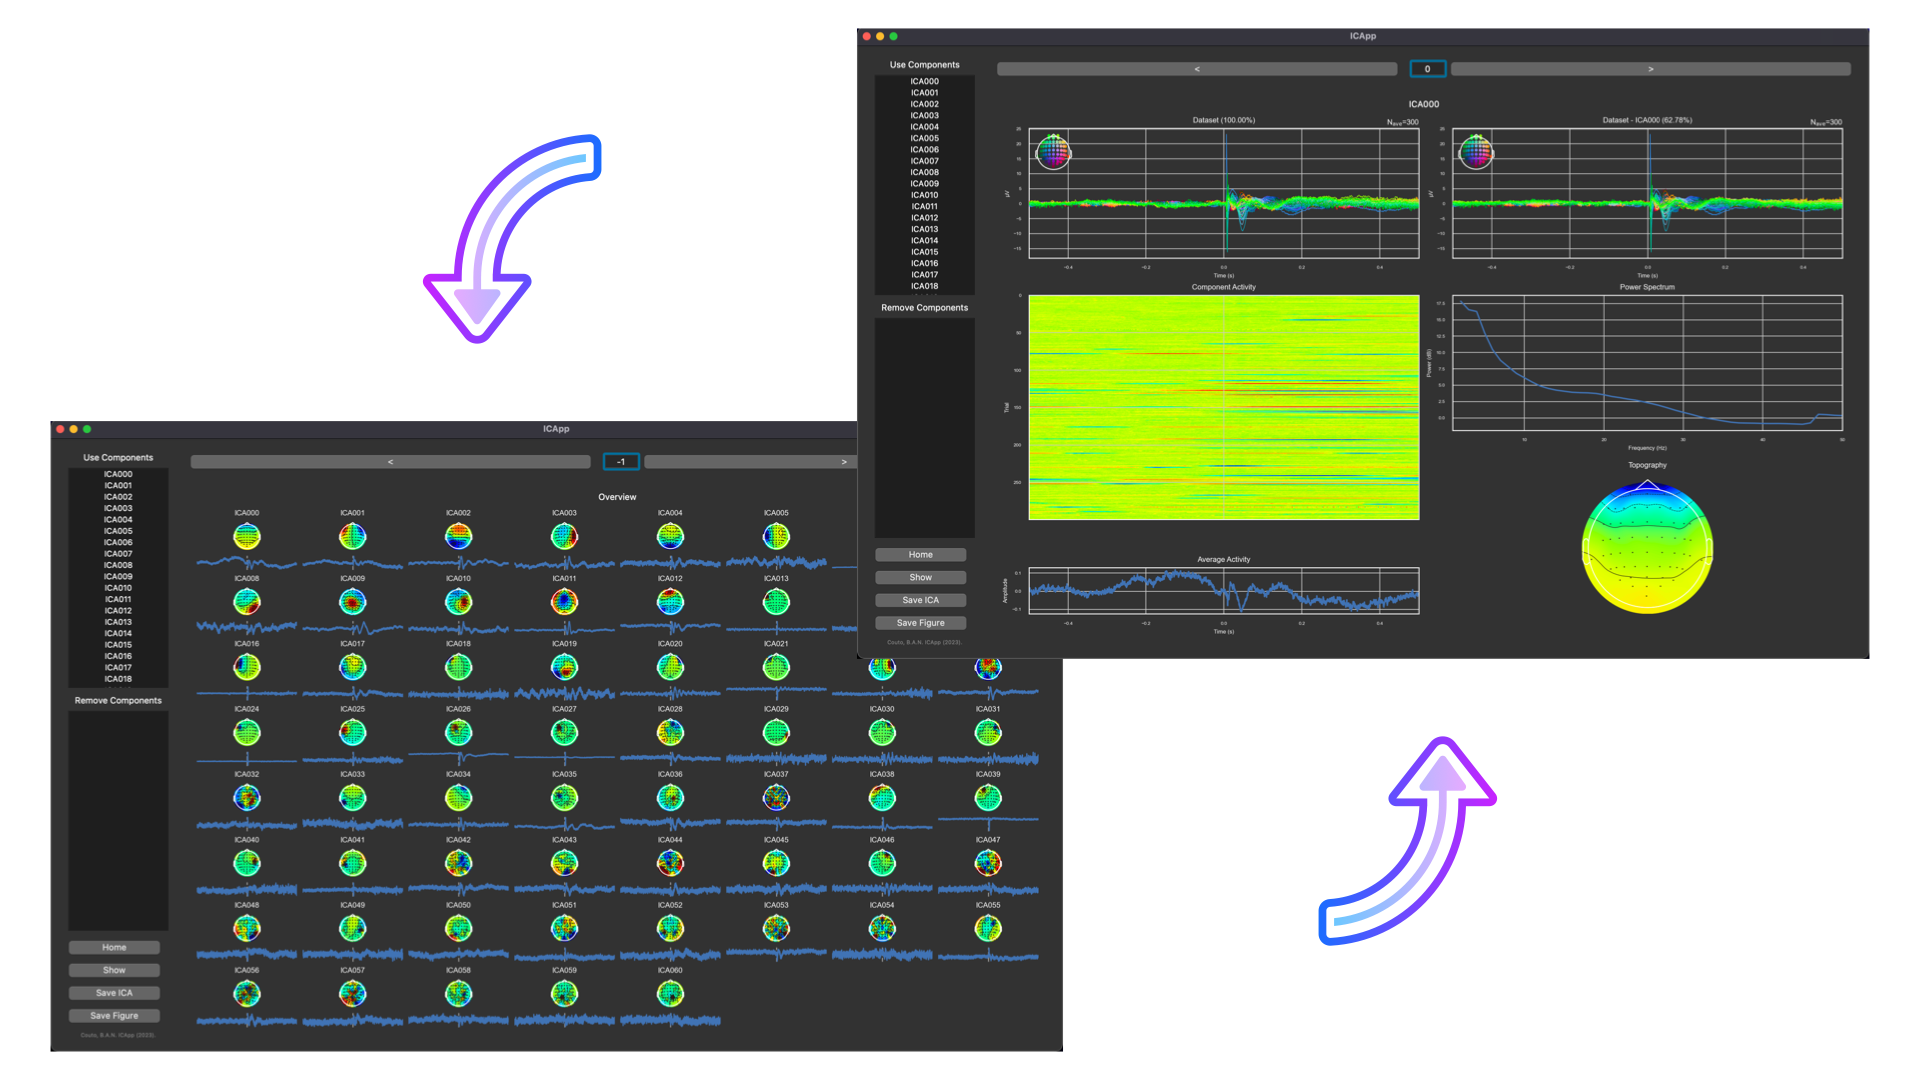Click the sensor layout icon in Dataset plot
Image resolution: width=1920 pixels, height=1080 pixels.
click(x=1052, y=152)
